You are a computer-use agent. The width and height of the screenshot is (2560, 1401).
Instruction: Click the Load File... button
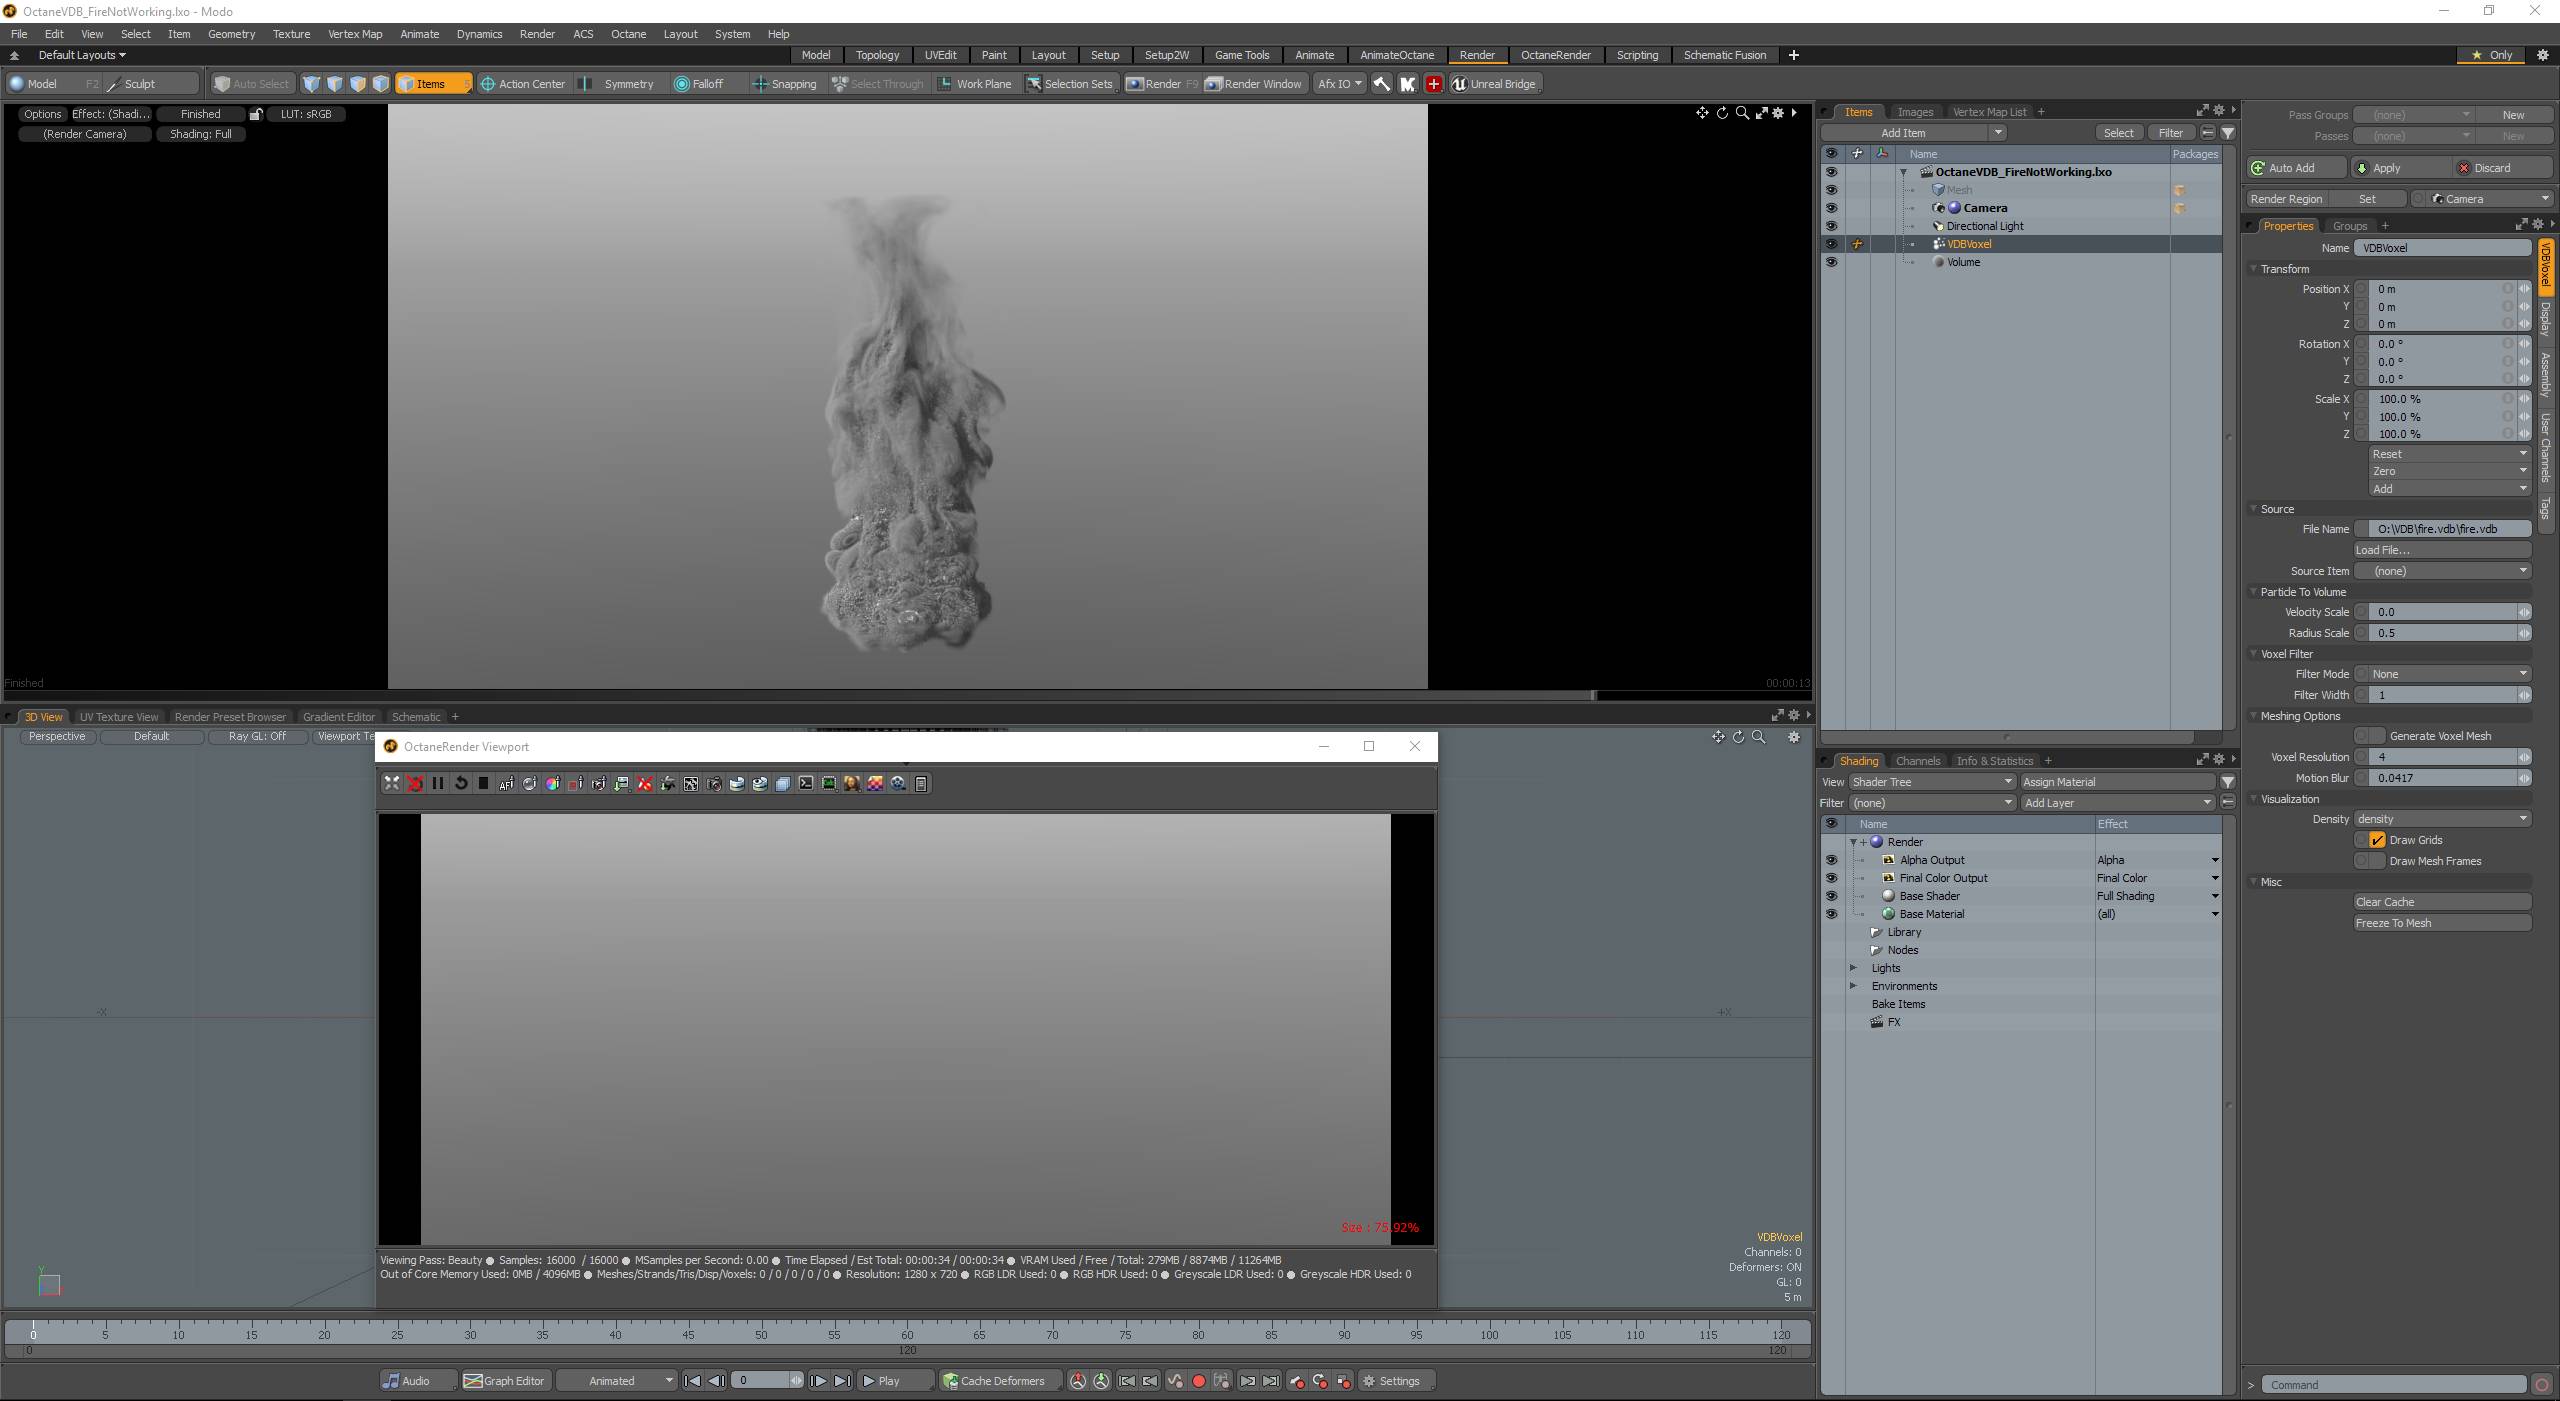point(2442,550)
